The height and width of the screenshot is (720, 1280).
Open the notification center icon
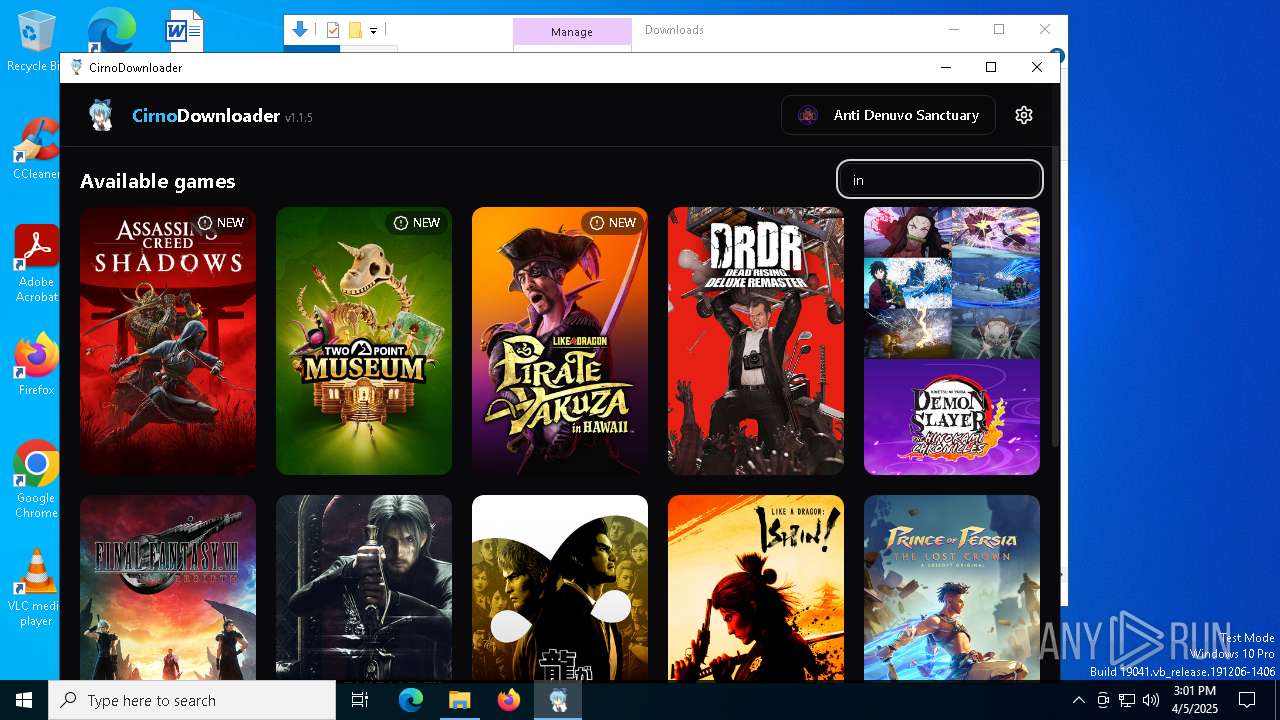click(1247, 700)
